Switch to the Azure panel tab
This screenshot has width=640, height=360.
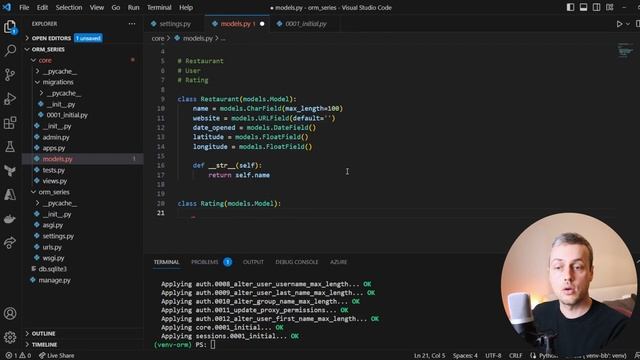point(338,262)
